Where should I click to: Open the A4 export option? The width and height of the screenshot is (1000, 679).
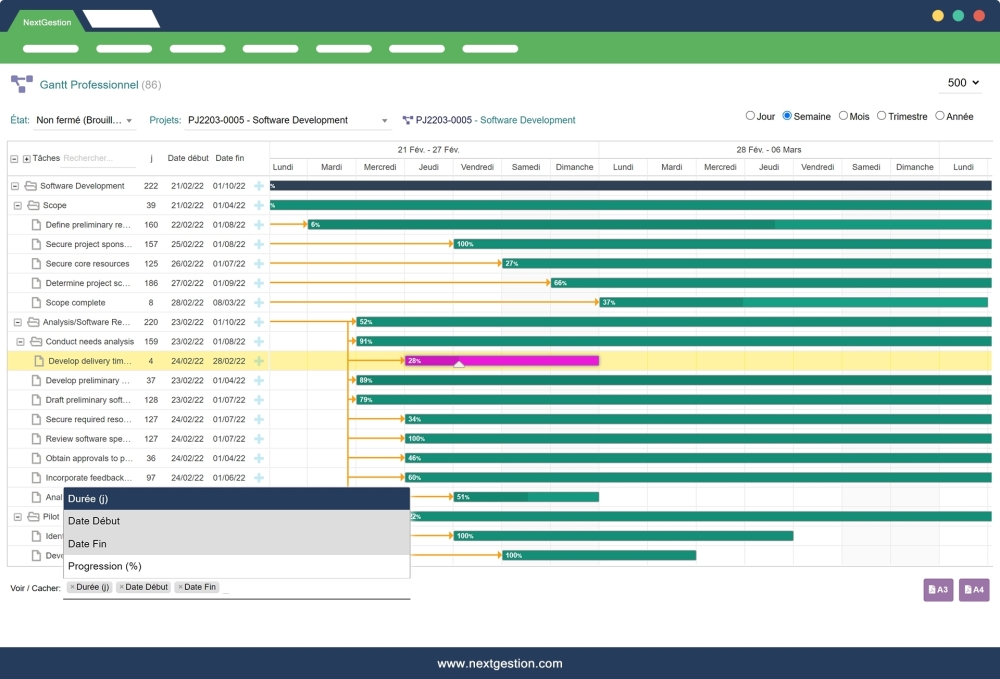point(974,590)
